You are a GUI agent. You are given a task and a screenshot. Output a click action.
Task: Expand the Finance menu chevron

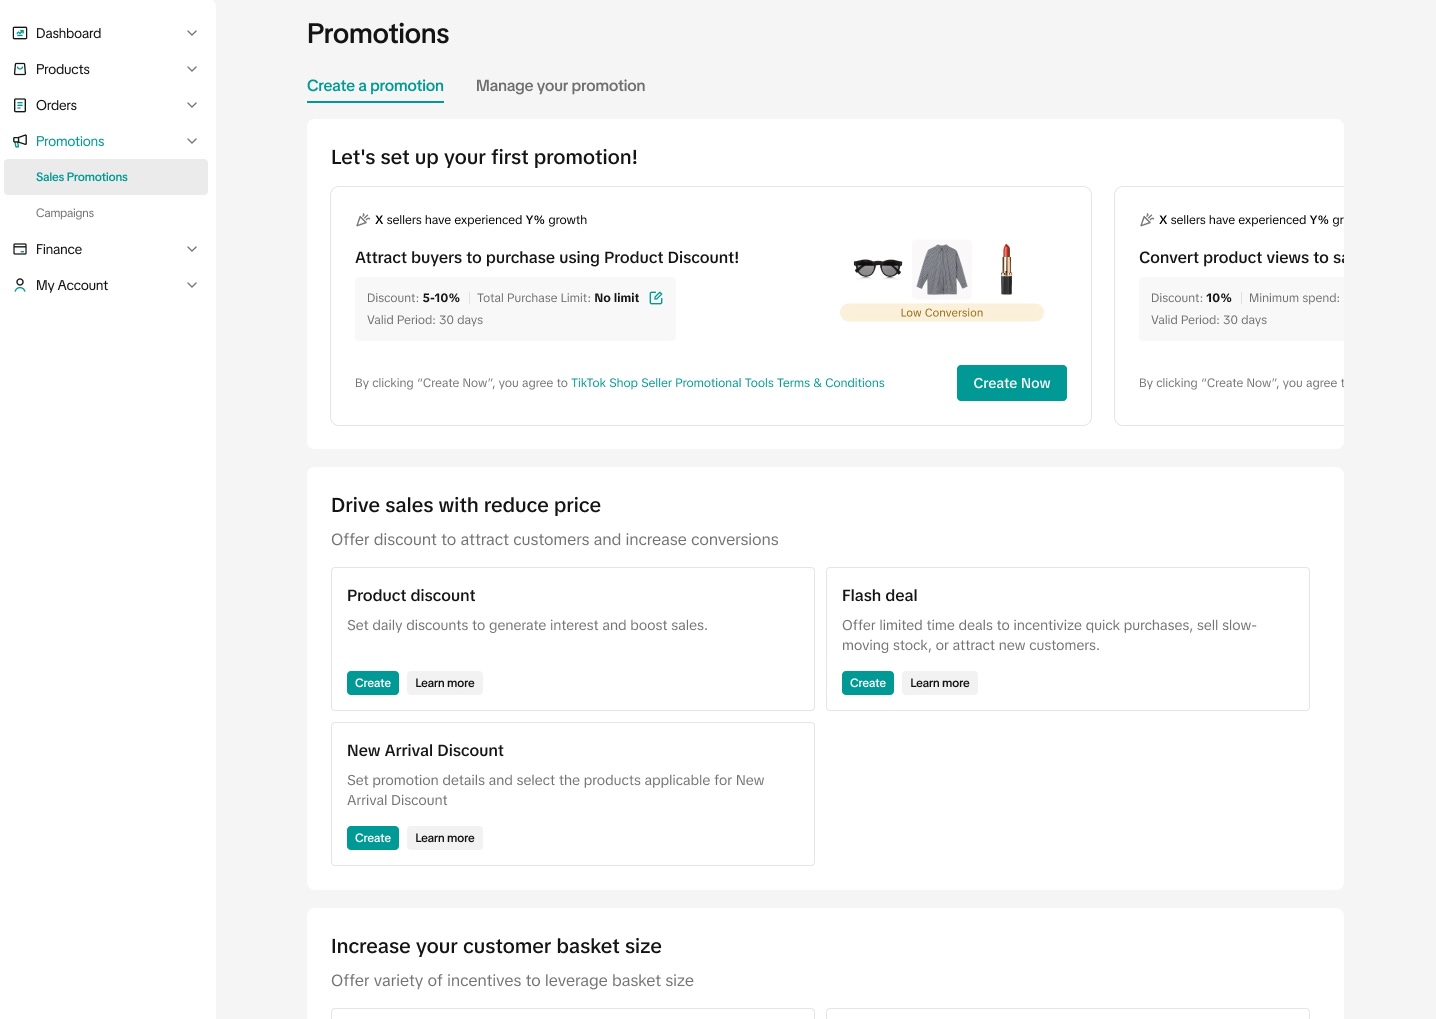[192, 249]
